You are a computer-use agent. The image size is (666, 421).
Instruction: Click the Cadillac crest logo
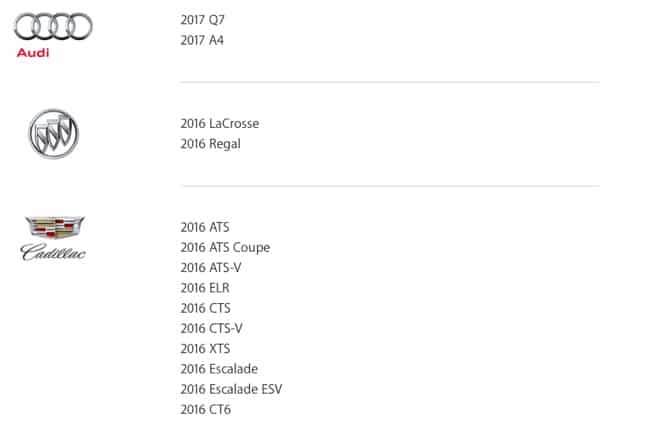coord(53,227)
